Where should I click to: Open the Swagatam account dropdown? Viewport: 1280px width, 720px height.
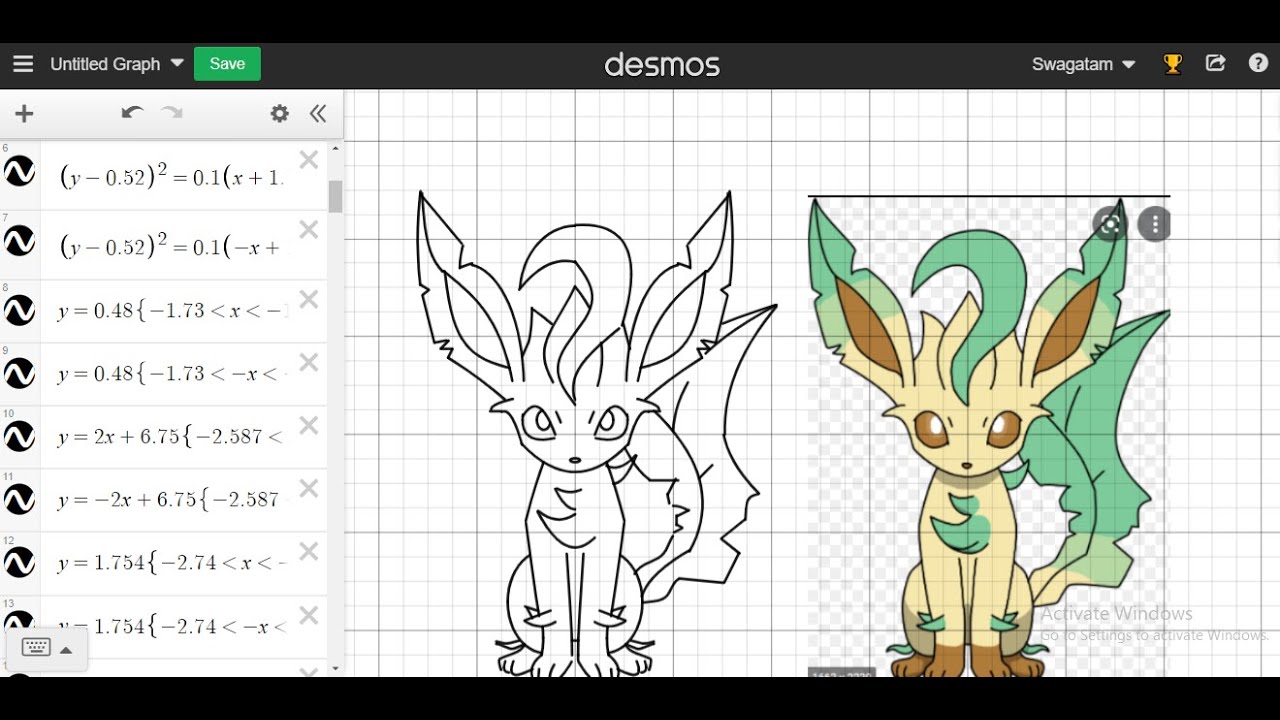point(1083,64)
